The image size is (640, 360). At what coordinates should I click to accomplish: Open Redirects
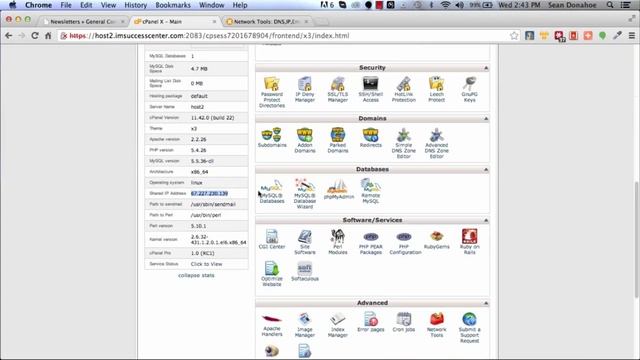(371, 138)
